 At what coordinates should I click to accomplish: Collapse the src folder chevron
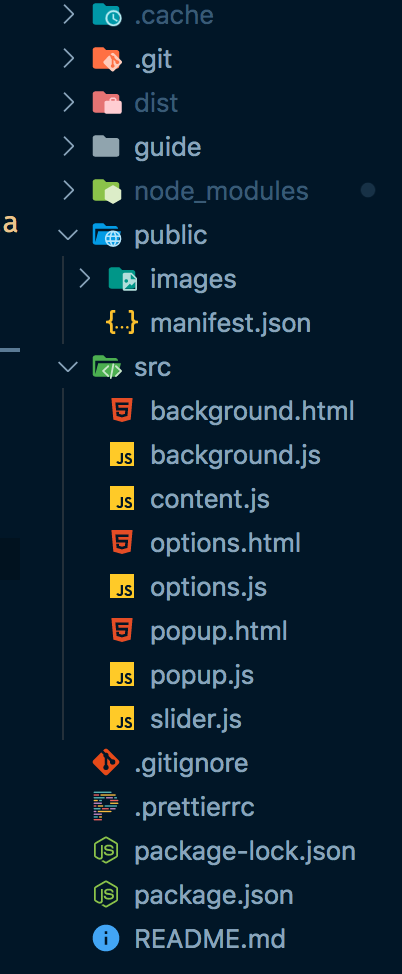pos(68,367)
